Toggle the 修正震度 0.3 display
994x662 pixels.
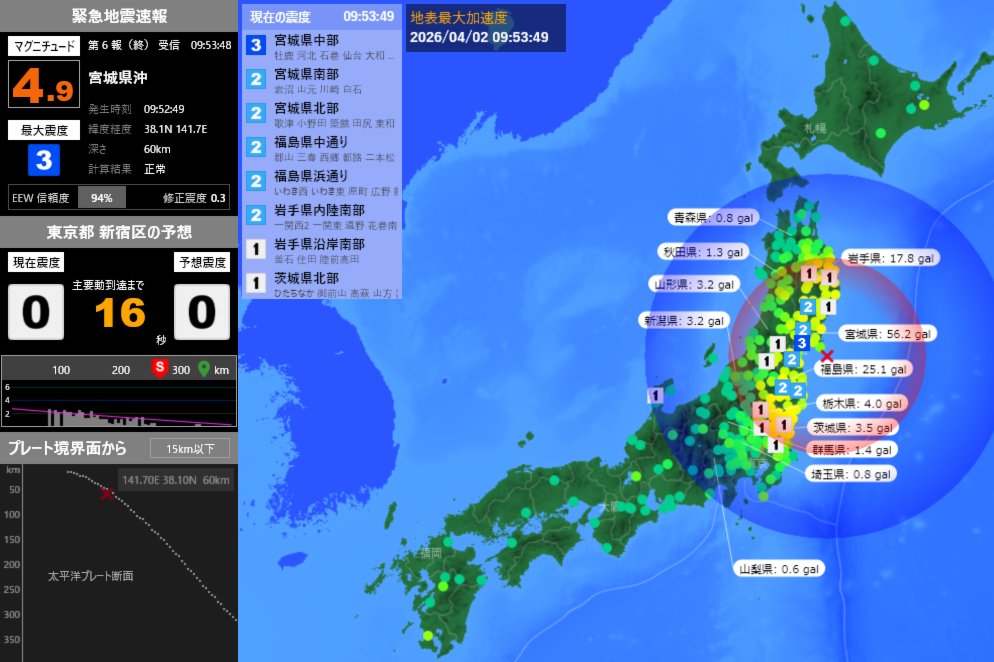click(192, 197)
